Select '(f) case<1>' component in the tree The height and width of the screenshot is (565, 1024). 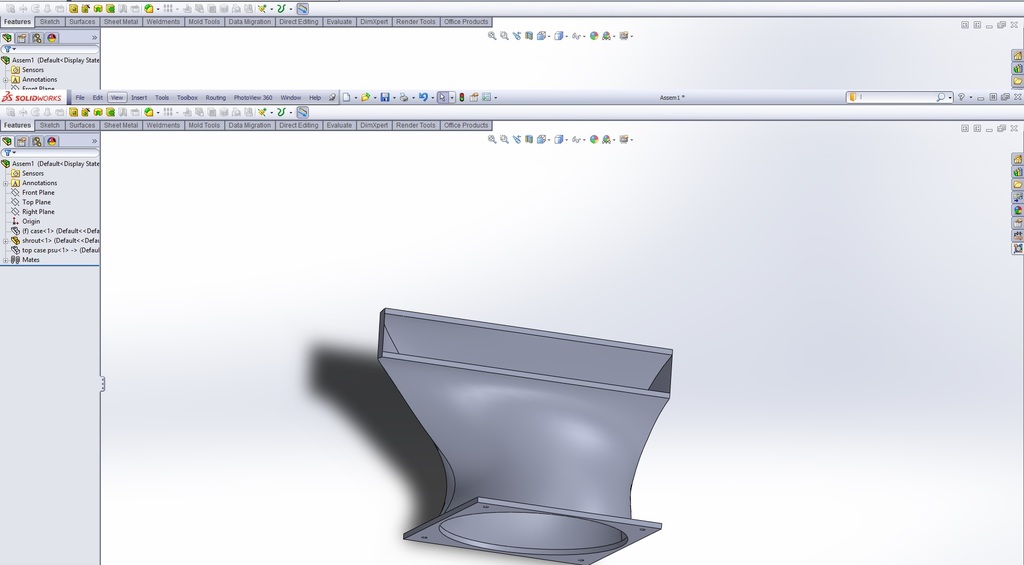tap(61, 231)
